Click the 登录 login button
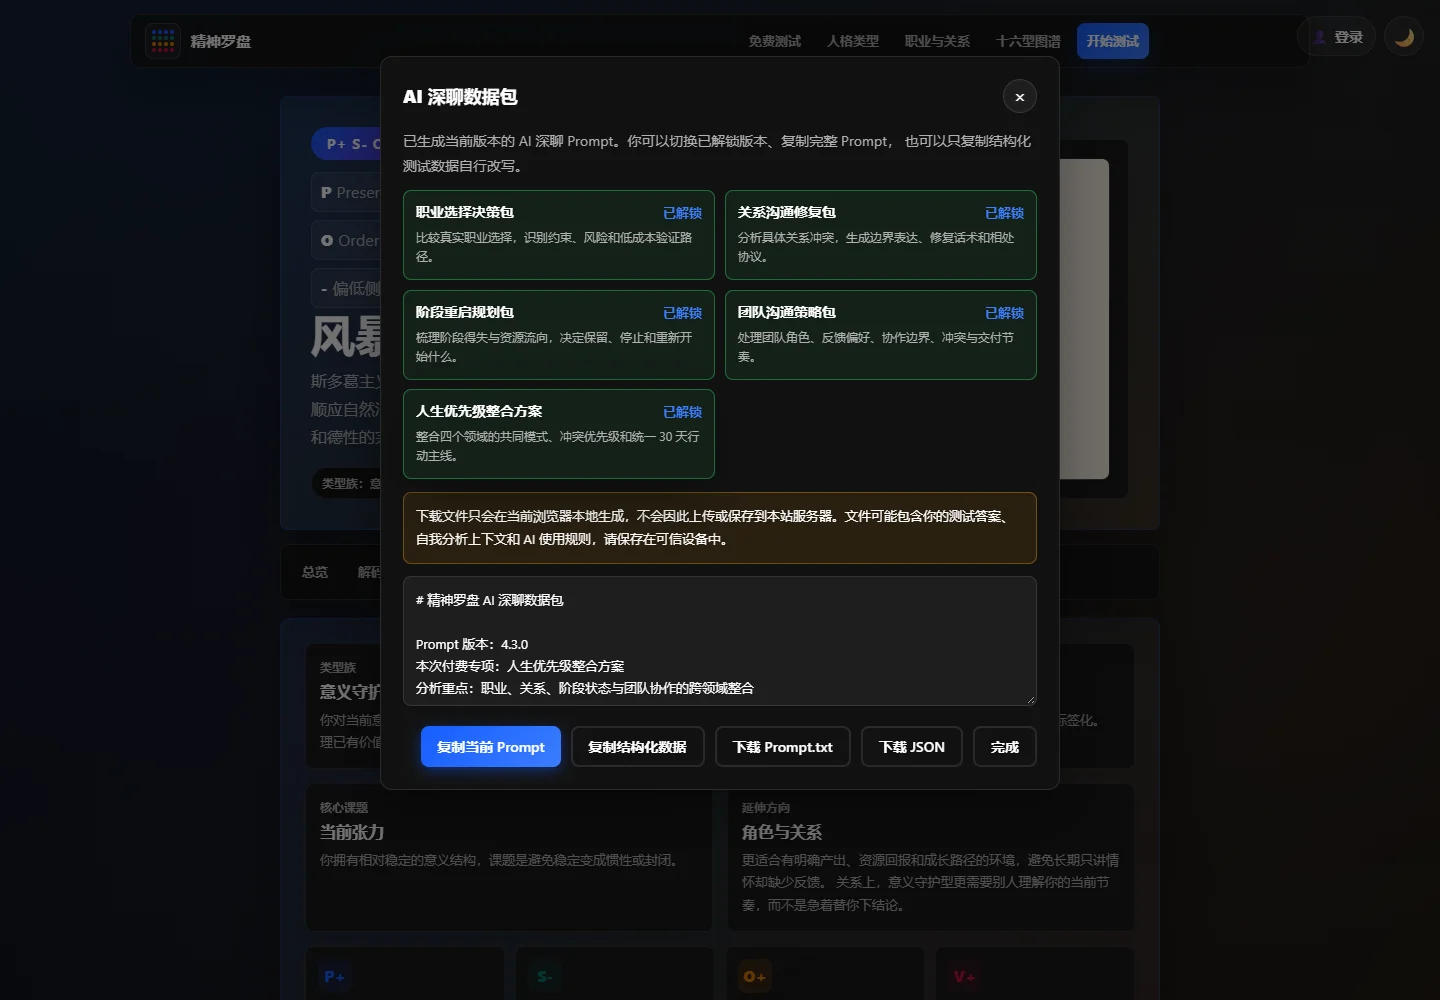Image resolution: width=1440 pixels, height=1000 pixels. [x=1337, y=38]
